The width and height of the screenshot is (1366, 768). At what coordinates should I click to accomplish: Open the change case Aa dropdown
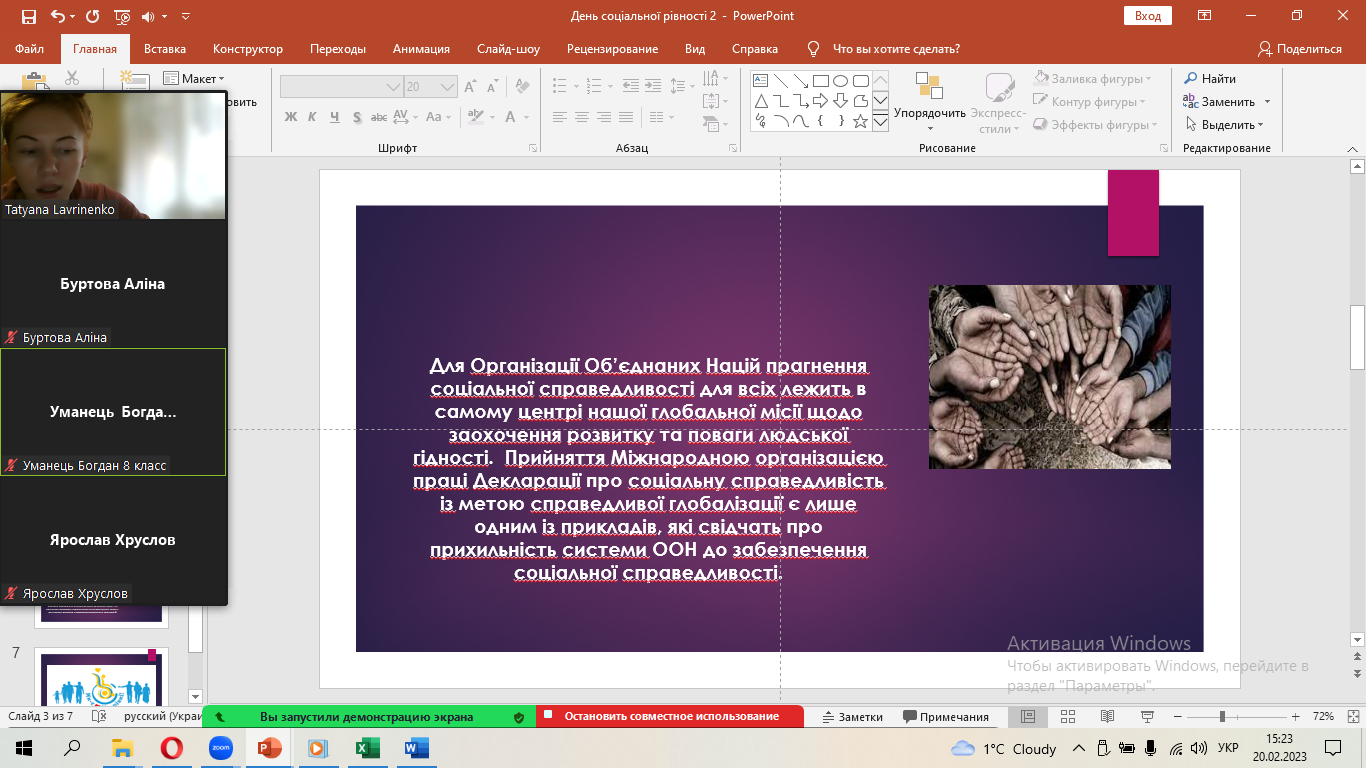pos(438,117)
